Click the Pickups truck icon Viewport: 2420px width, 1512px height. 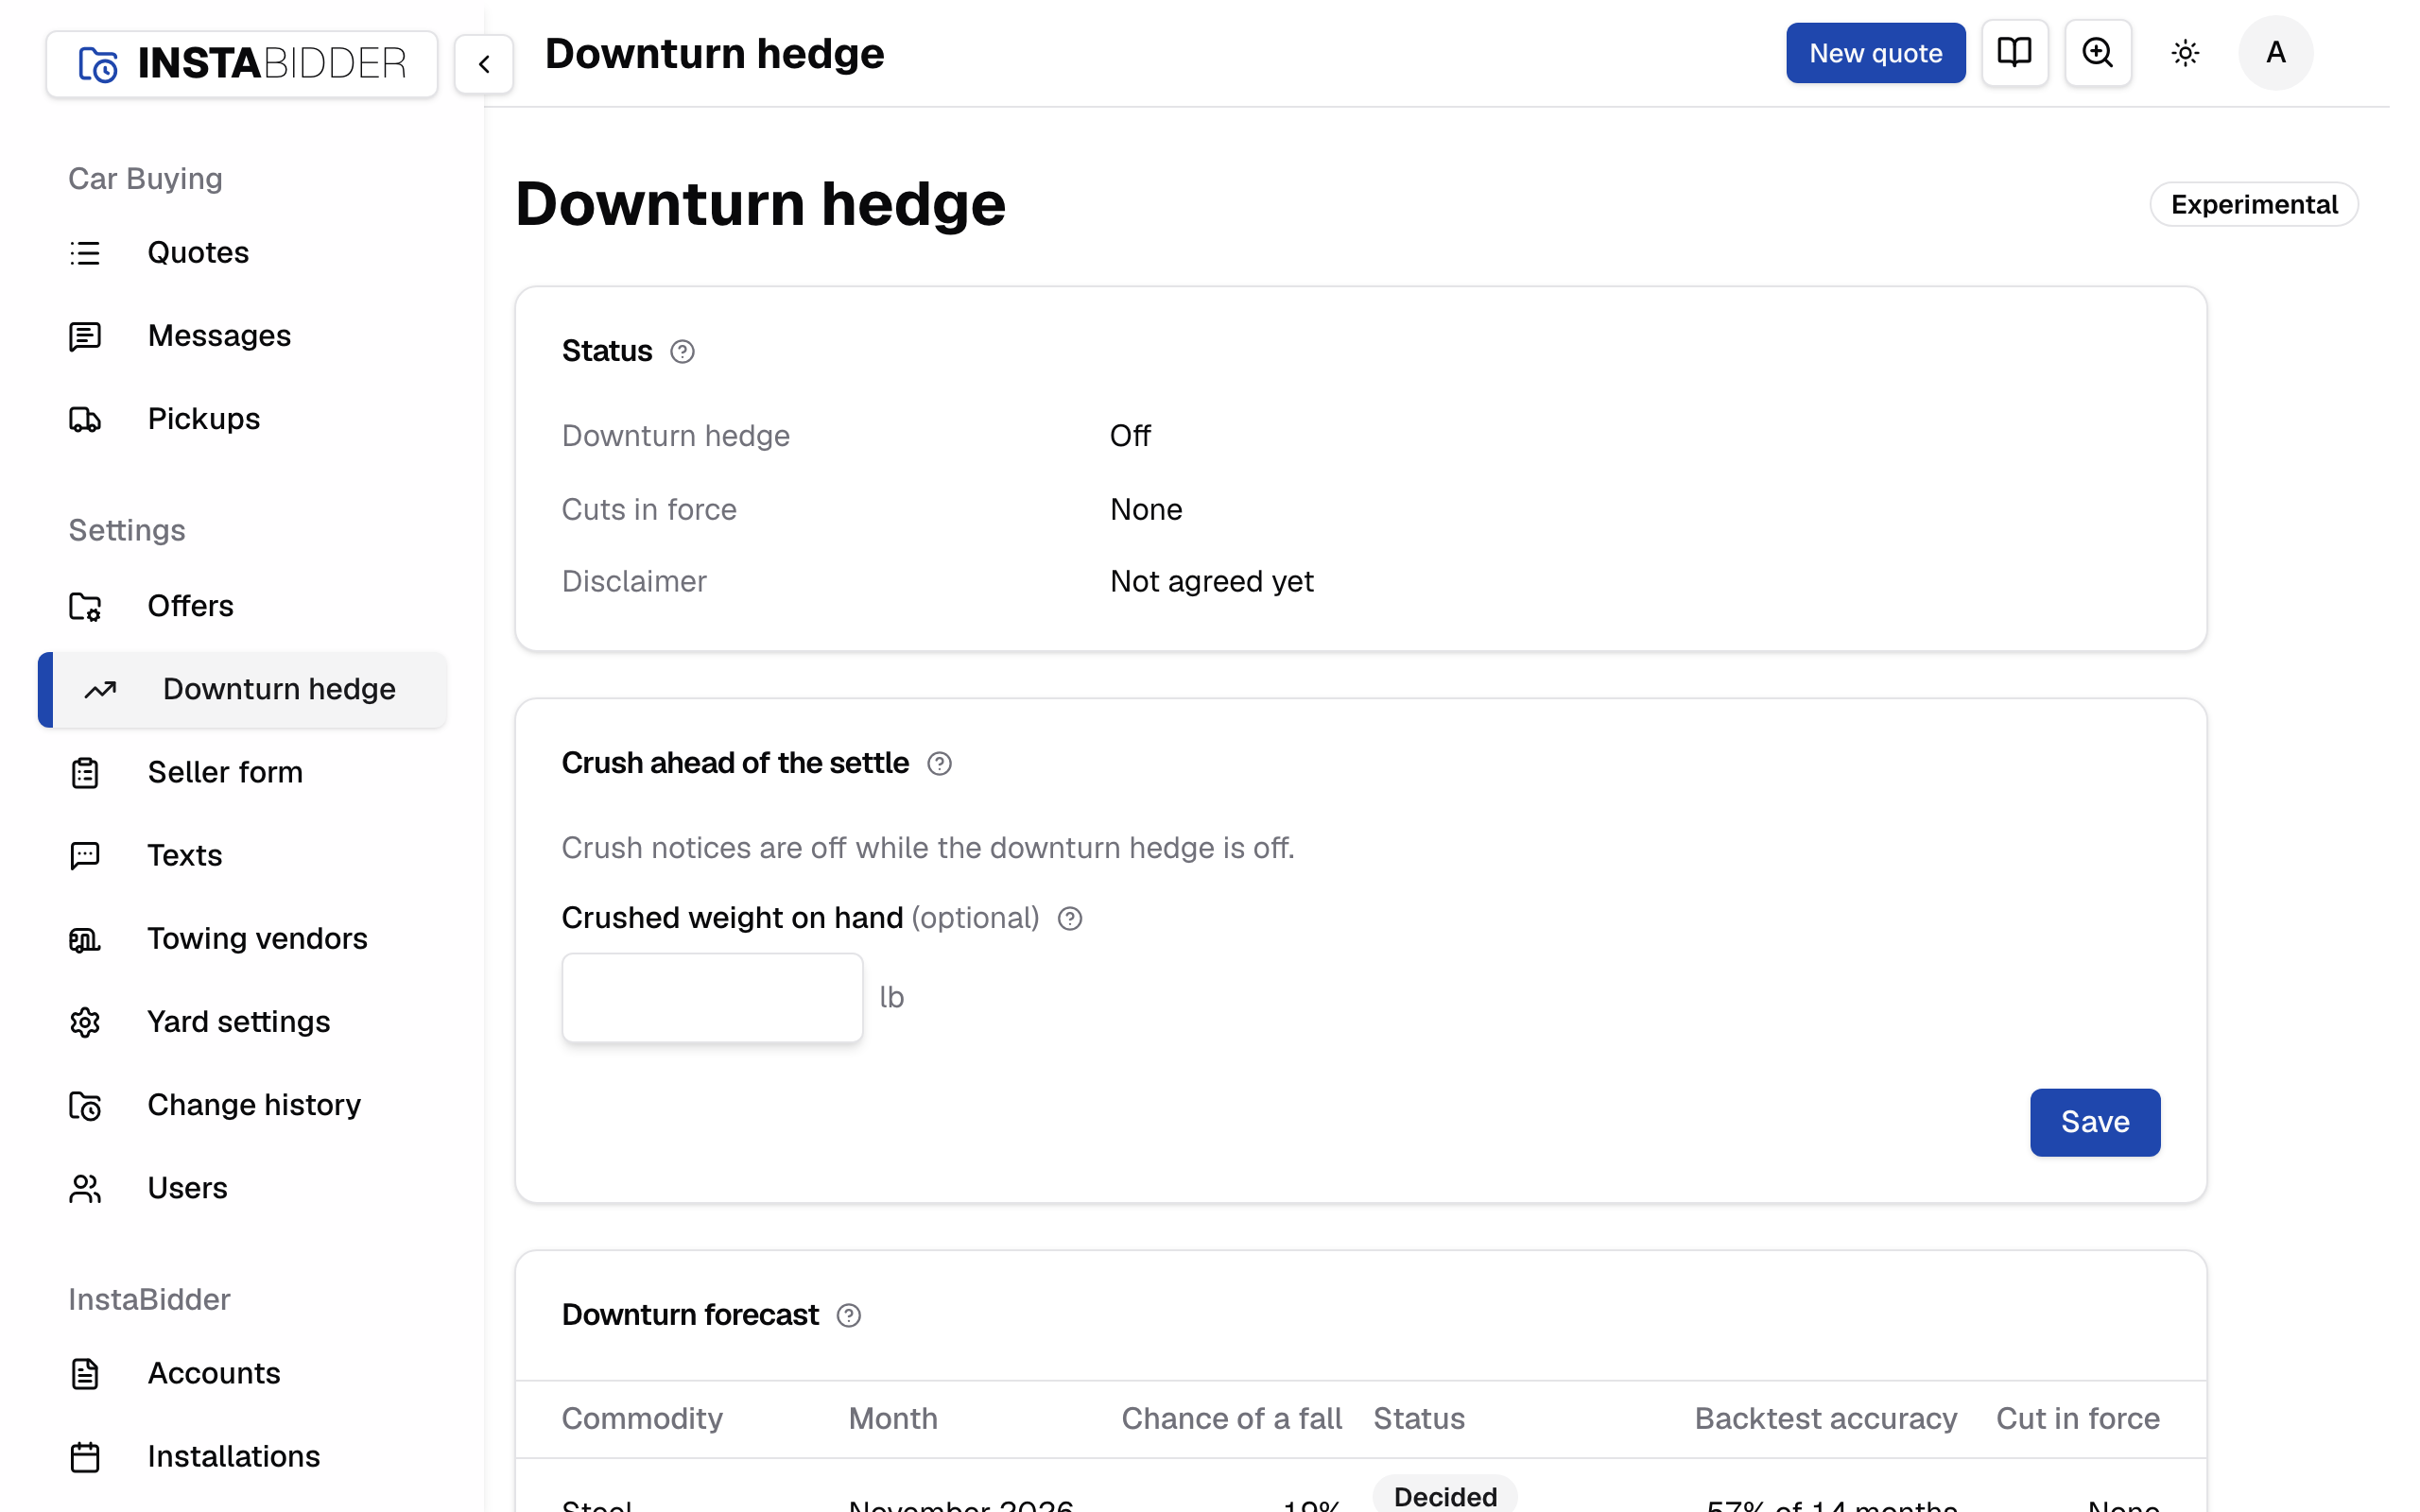tap(85, 419)
